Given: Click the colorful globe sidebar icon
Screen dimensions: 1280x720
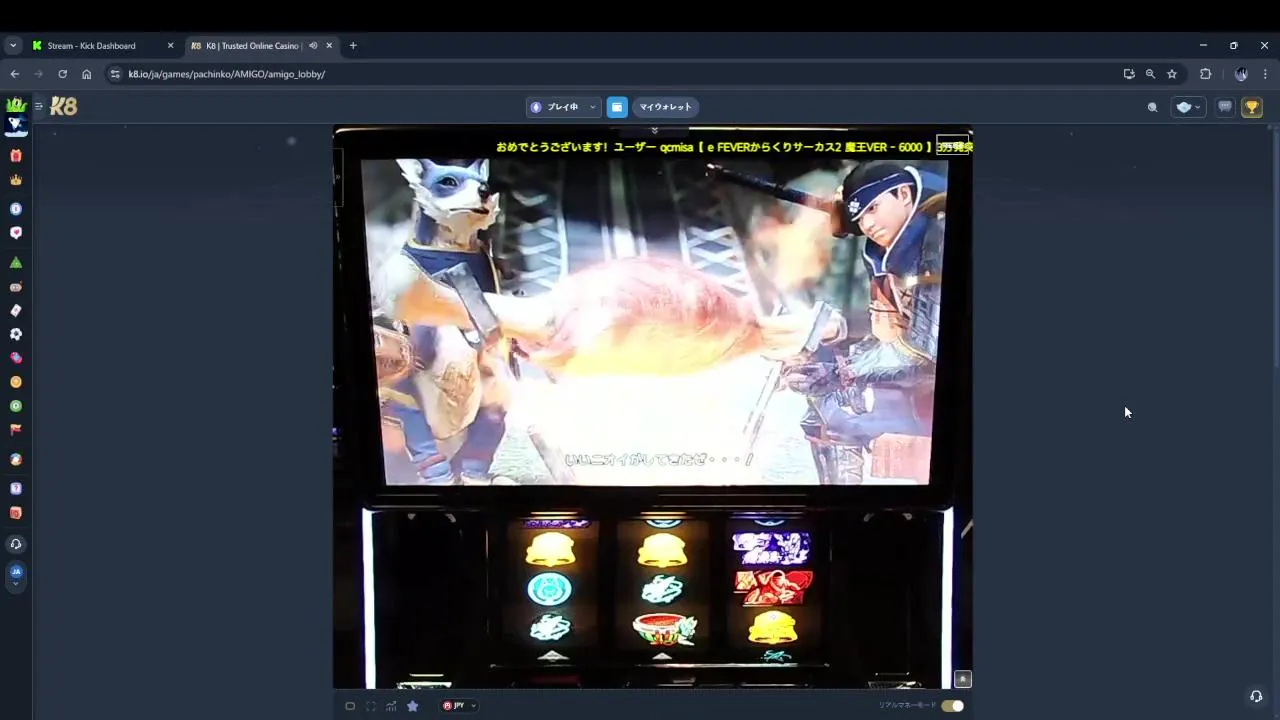Looking at the screenshot, I should coord(16,460).
